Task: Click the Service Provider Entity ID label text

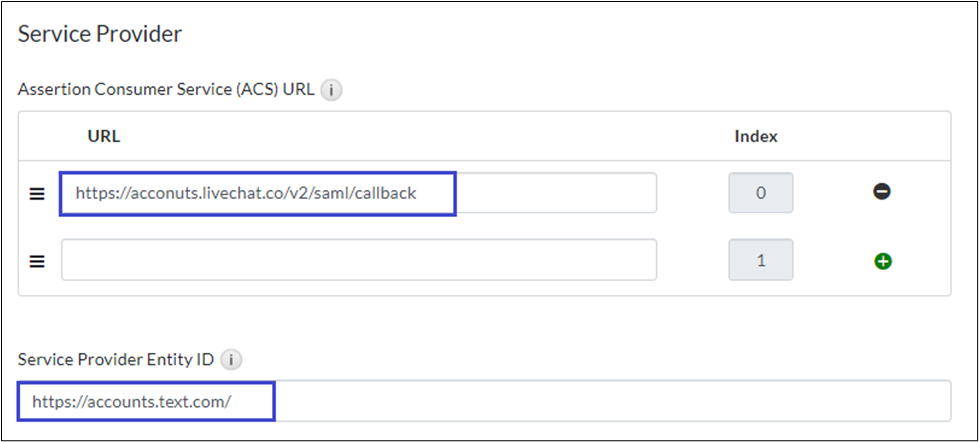Action: (x=116, y=359)
